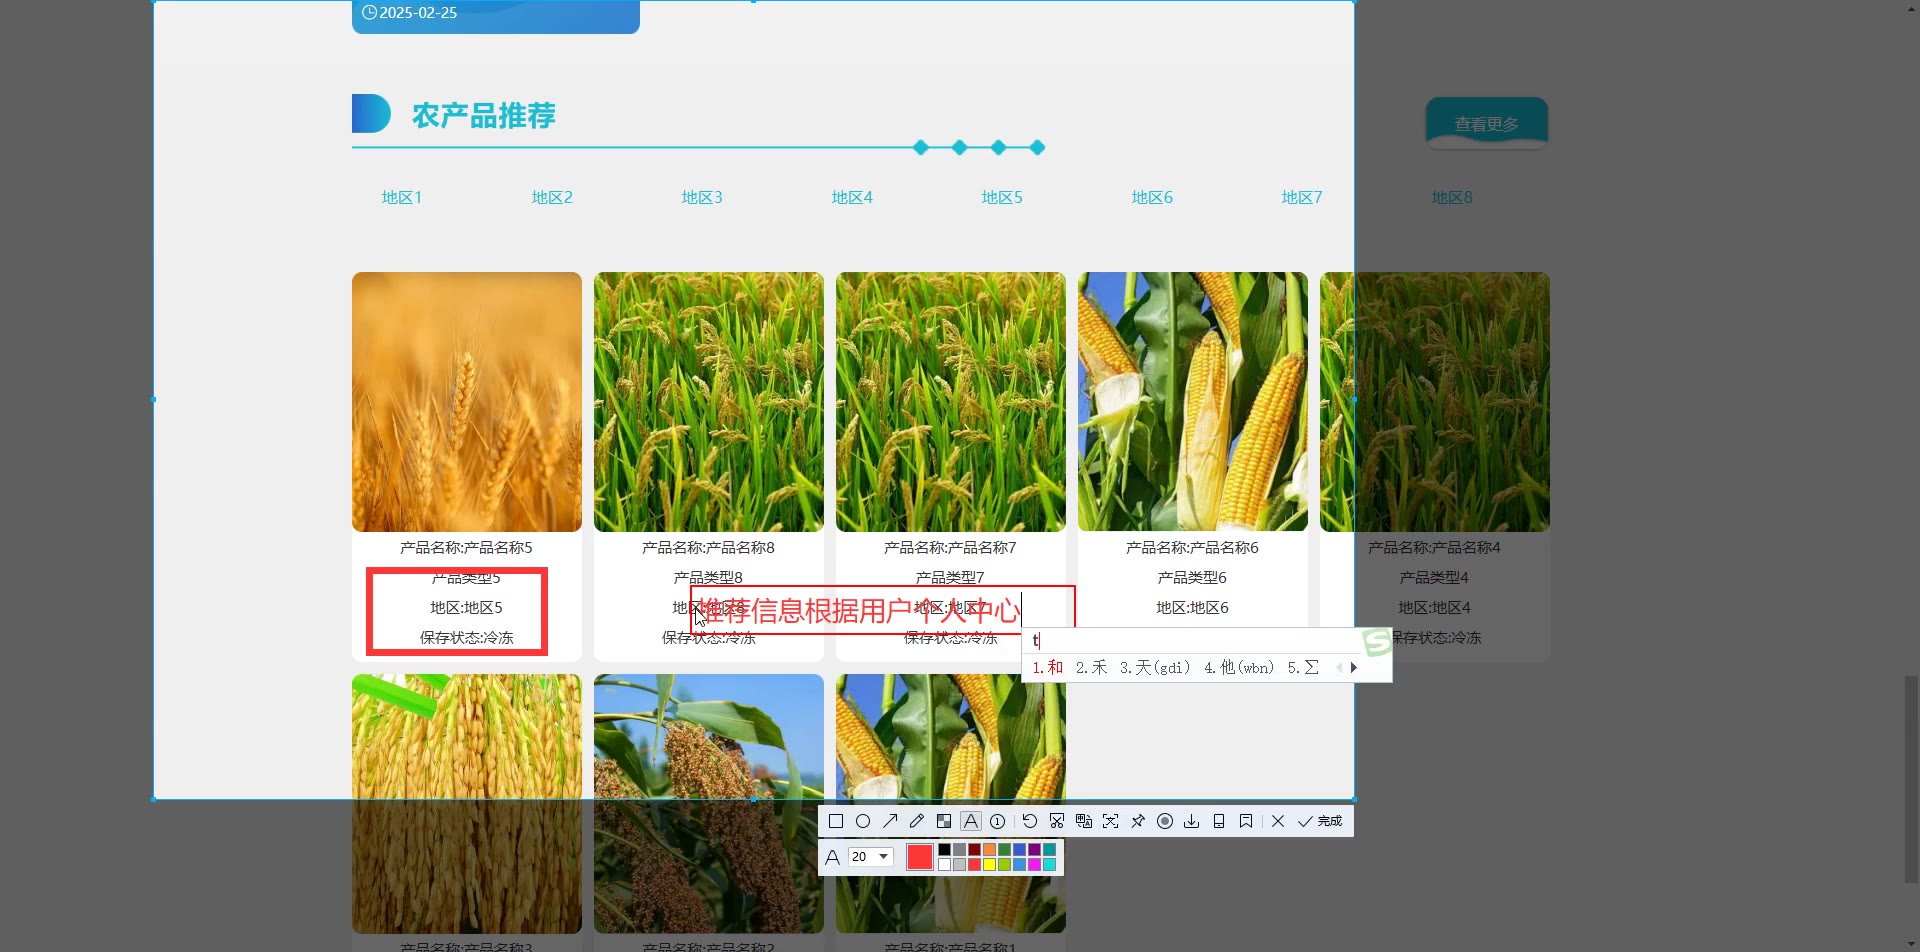This screenshot has width=1920, height=952.
Task: Save the screenshot with download icon
Action: click(1192, 821)
